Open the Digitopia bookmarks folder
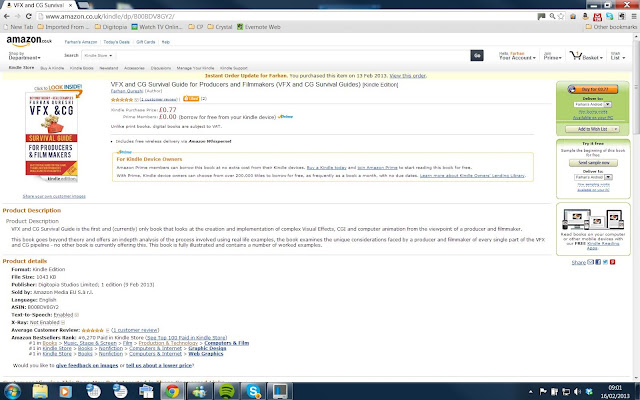 (111, 27)
